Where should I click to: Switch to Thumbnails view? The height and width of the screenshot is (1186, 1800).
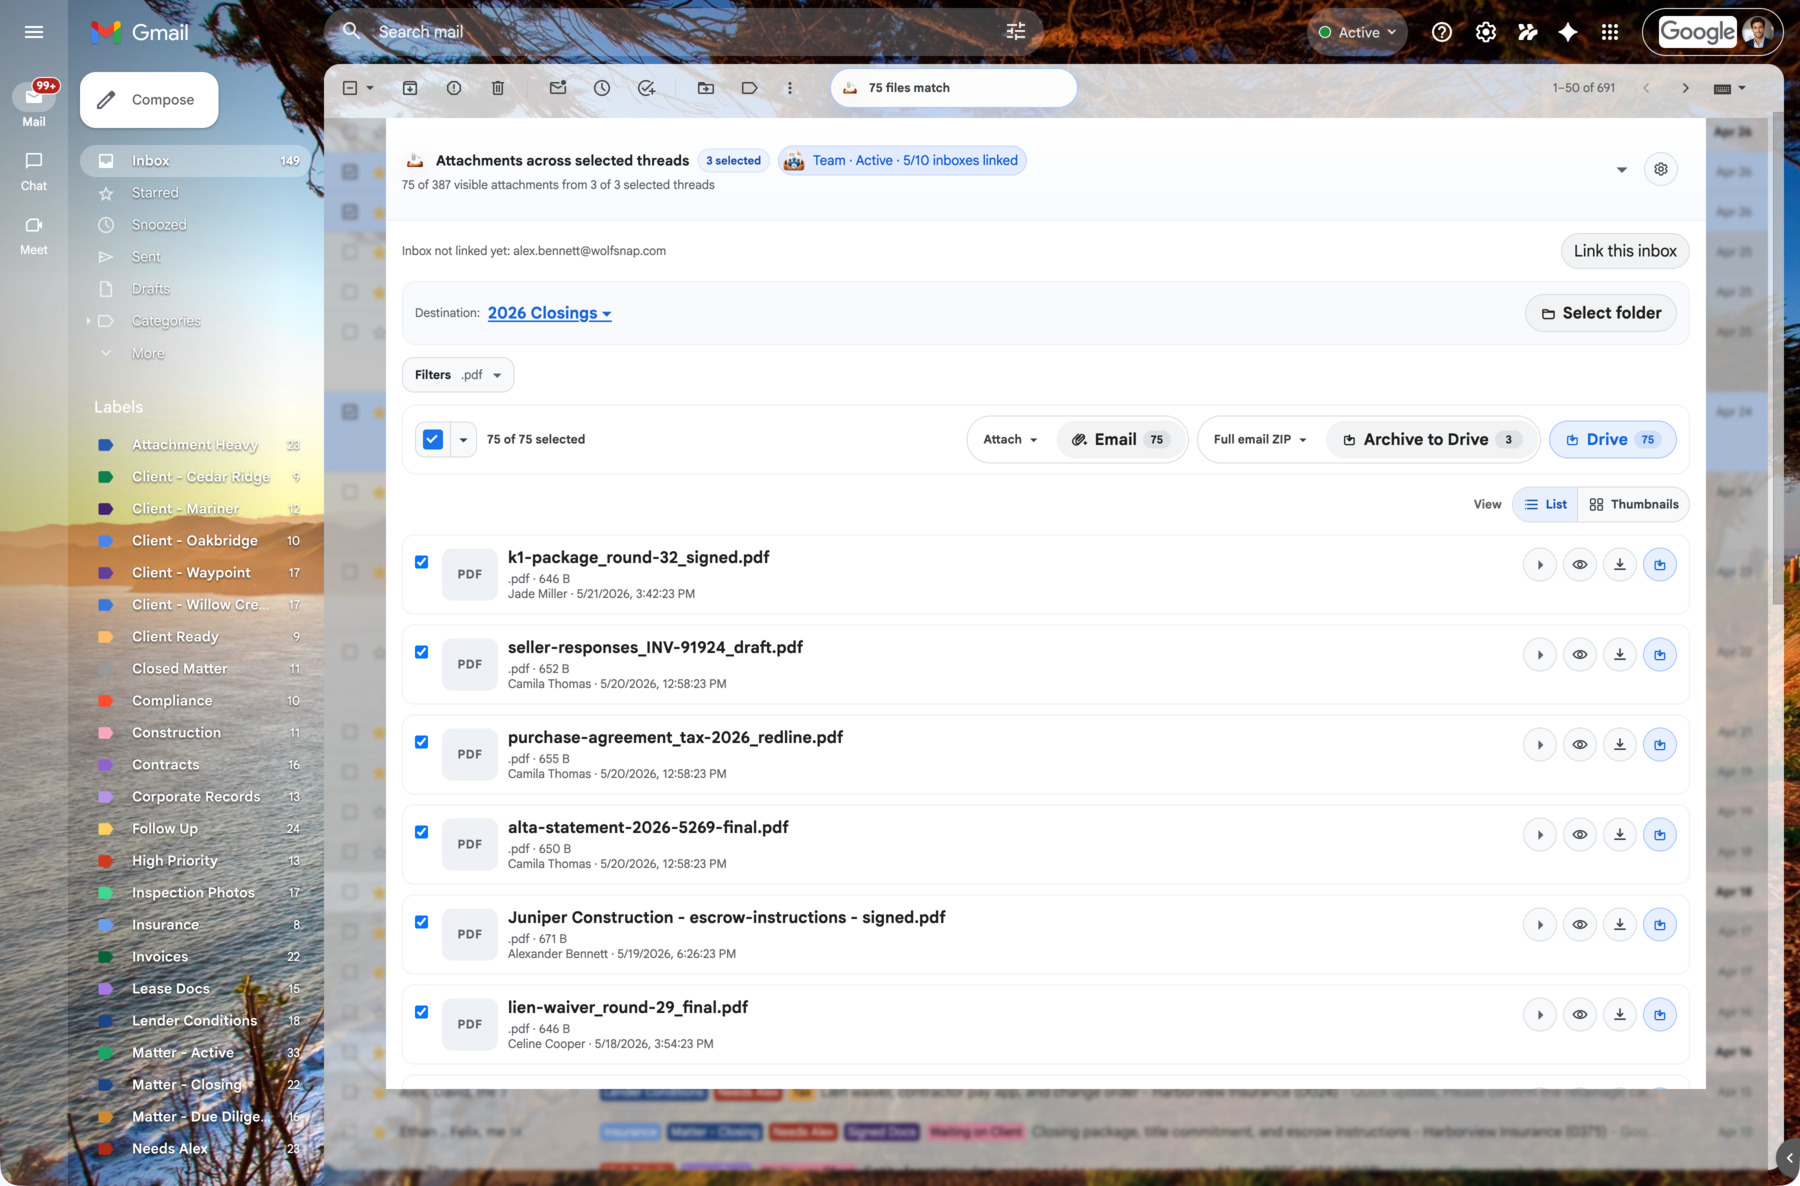coord(1634,504)
